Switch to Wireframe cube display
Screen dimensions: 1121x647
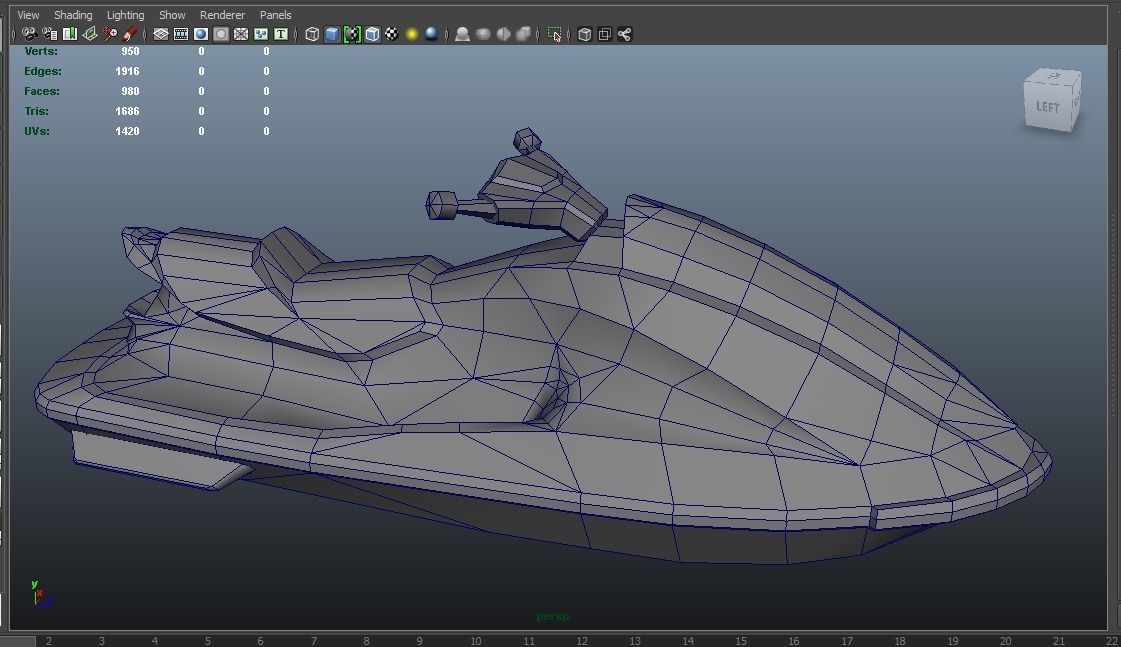[312, 34]
